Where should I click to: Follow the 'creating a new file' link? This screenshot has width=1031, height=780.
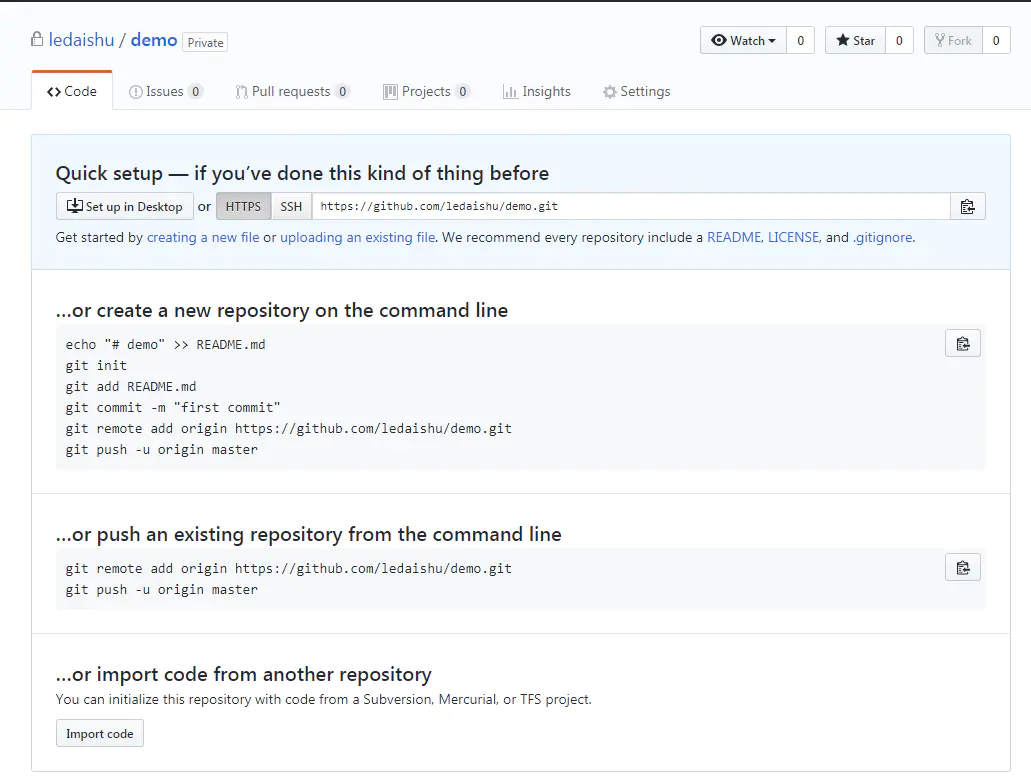click(x=203, y=238)
